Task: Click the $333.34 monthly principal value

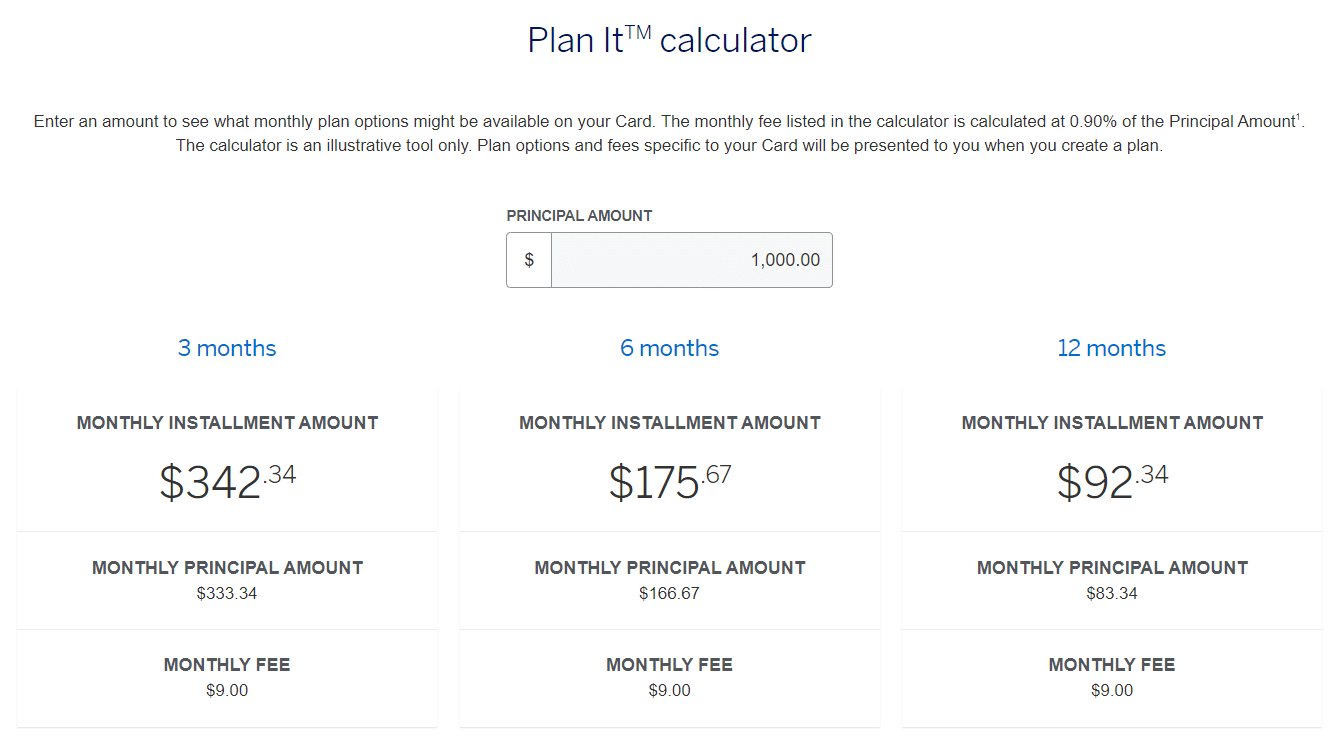Action: (x=227, y=593)
